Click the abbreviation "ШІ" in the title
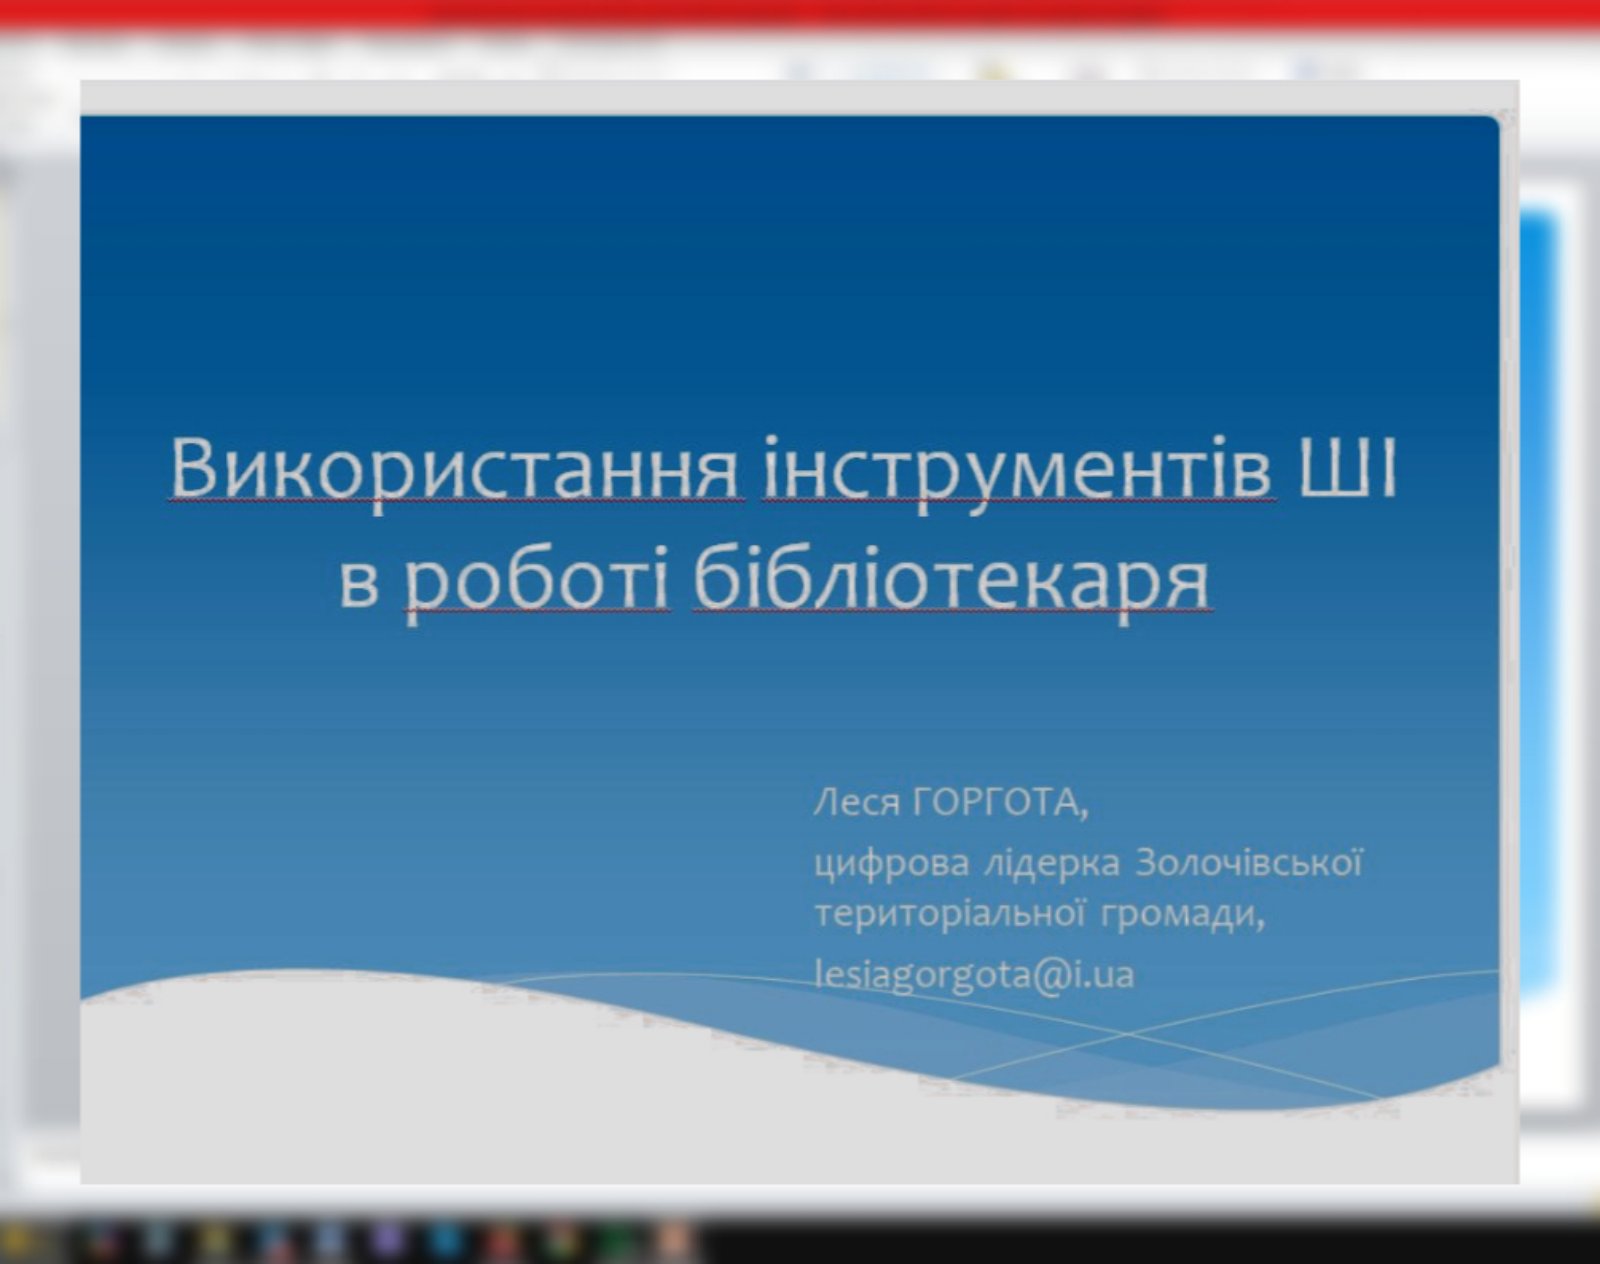The width and height of the screenshot is (1600, 1264). coord(1346,468)
